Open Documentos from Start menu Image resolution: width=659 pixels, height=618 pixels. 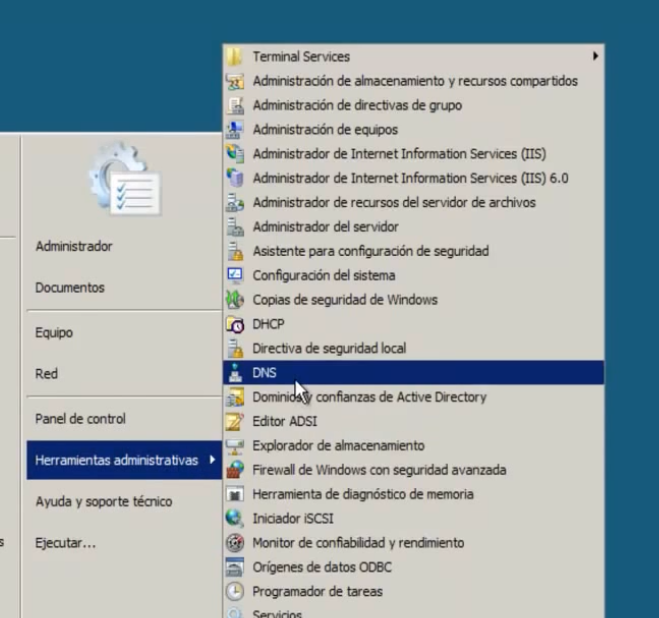(70, 288)
